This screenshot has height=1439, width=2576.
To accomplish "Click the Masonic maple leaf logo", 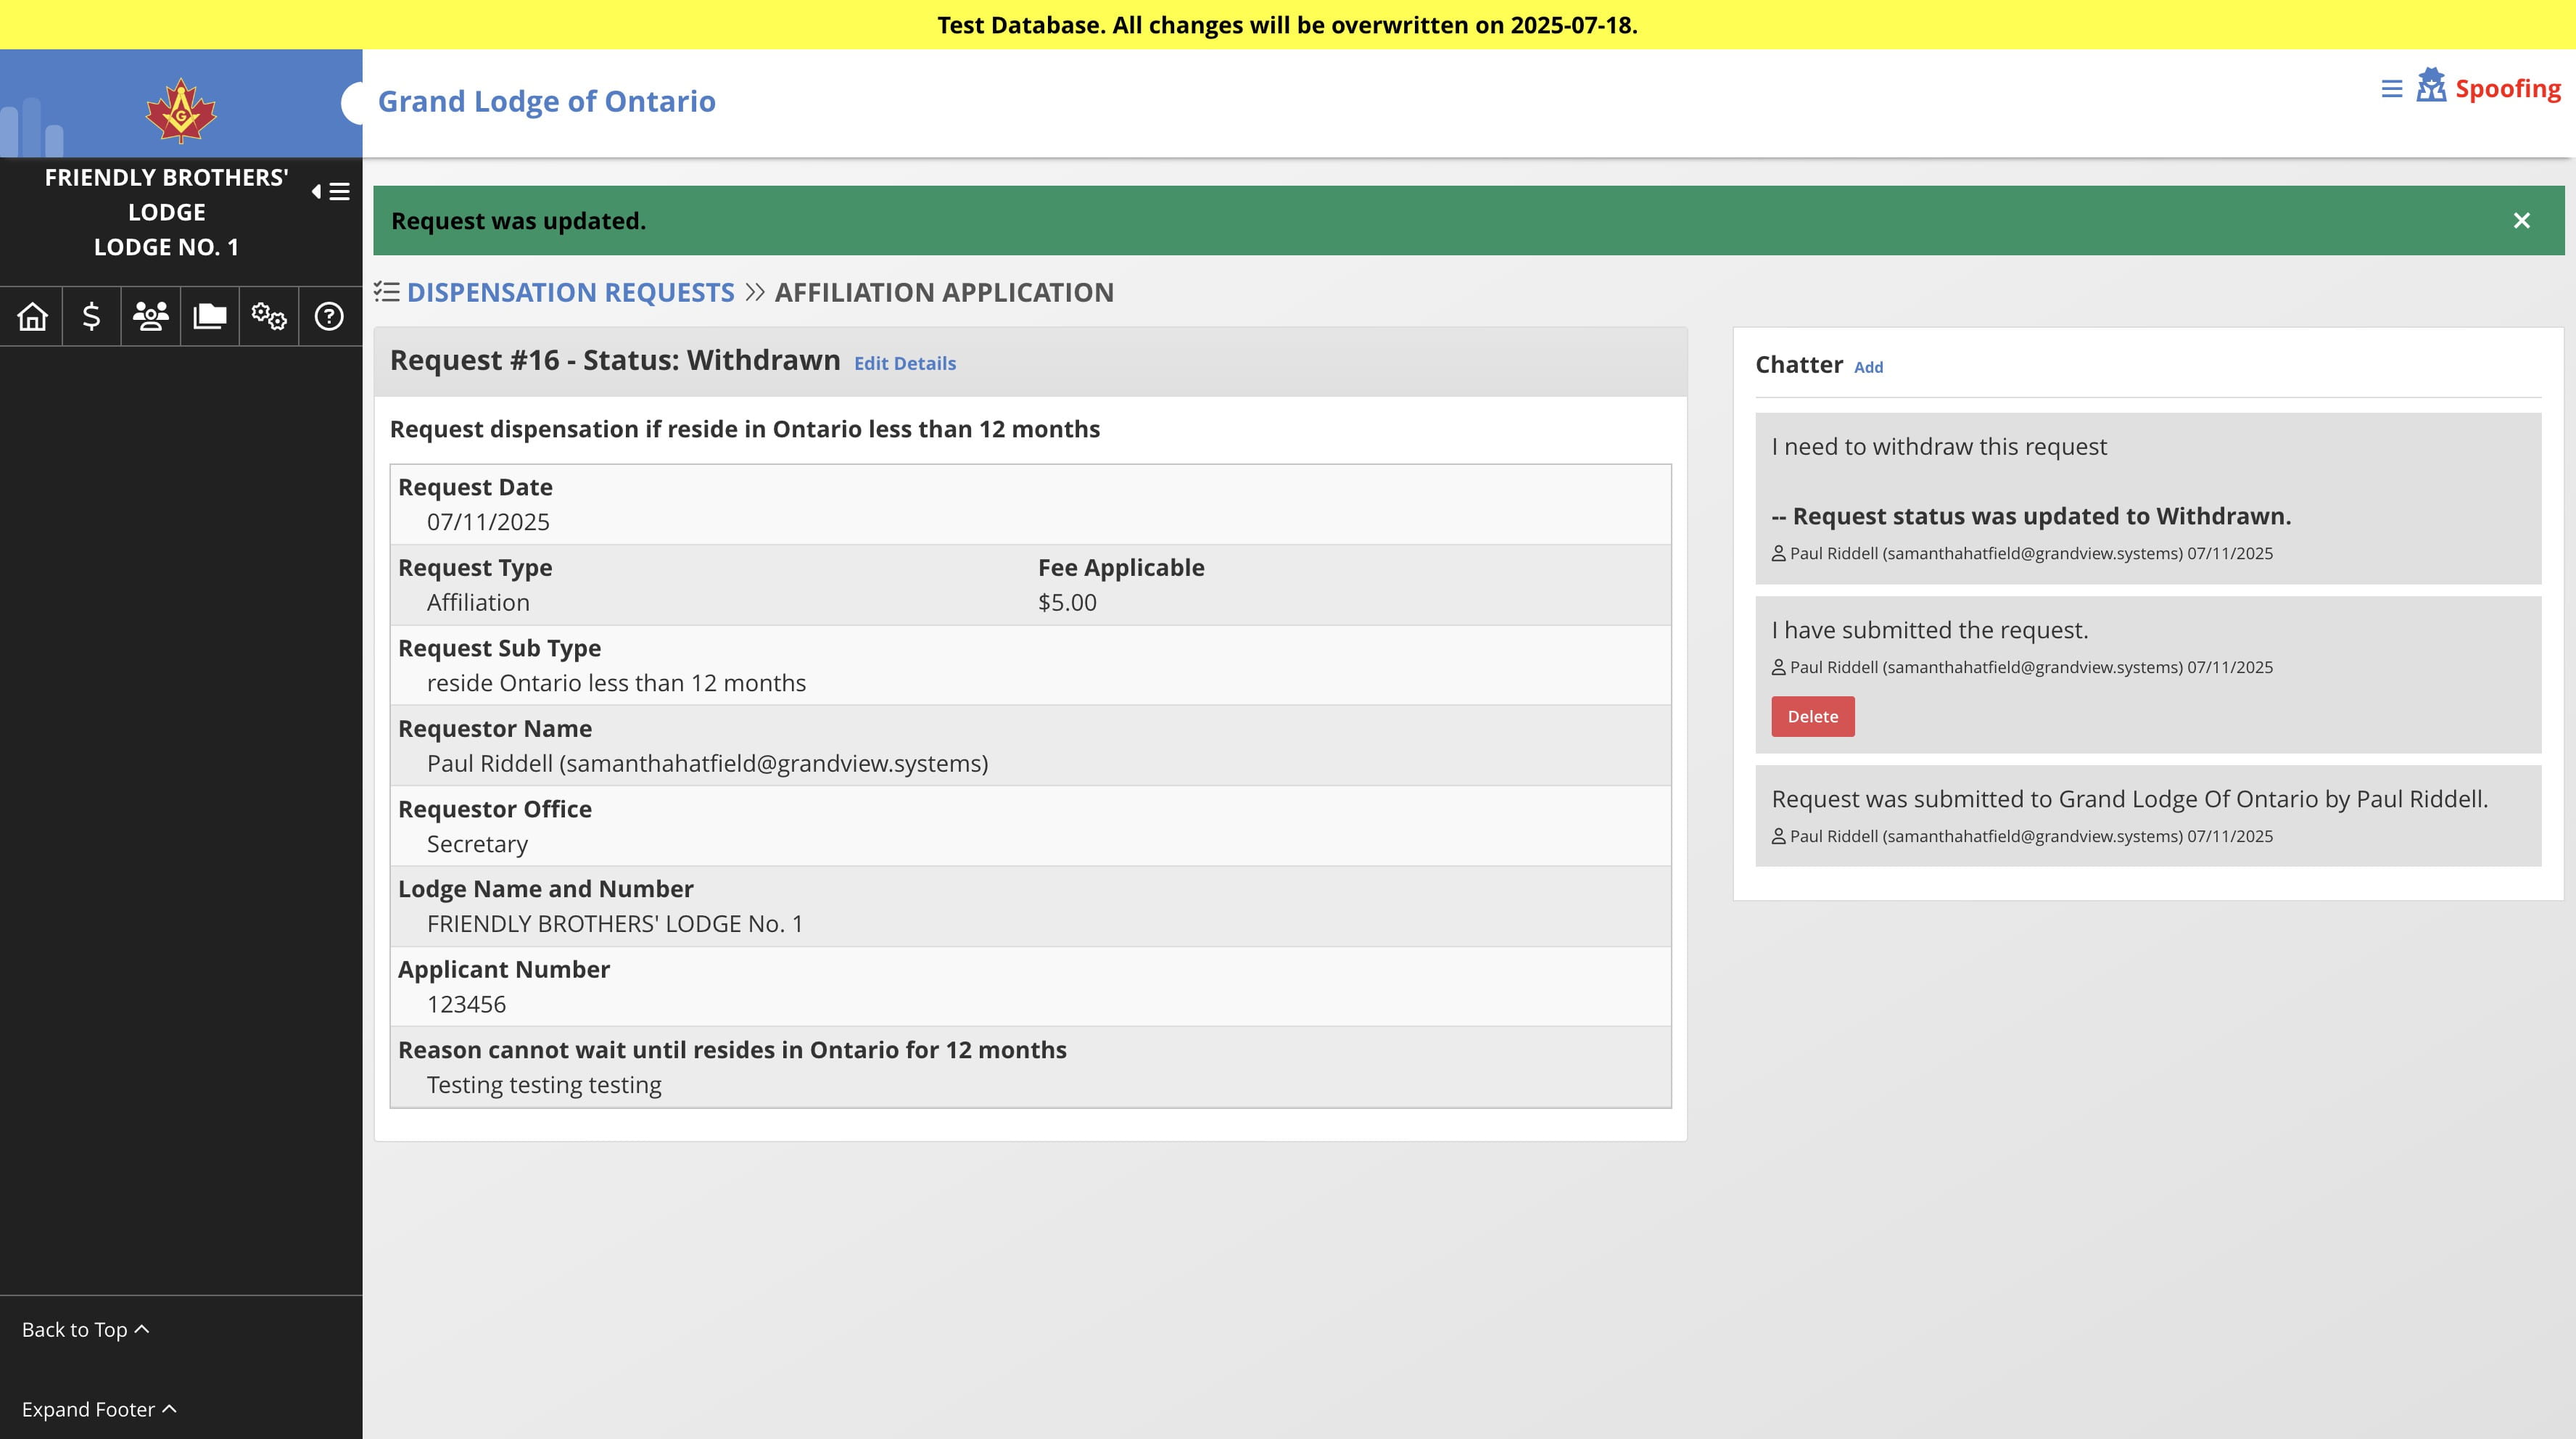I will (181, 110).
